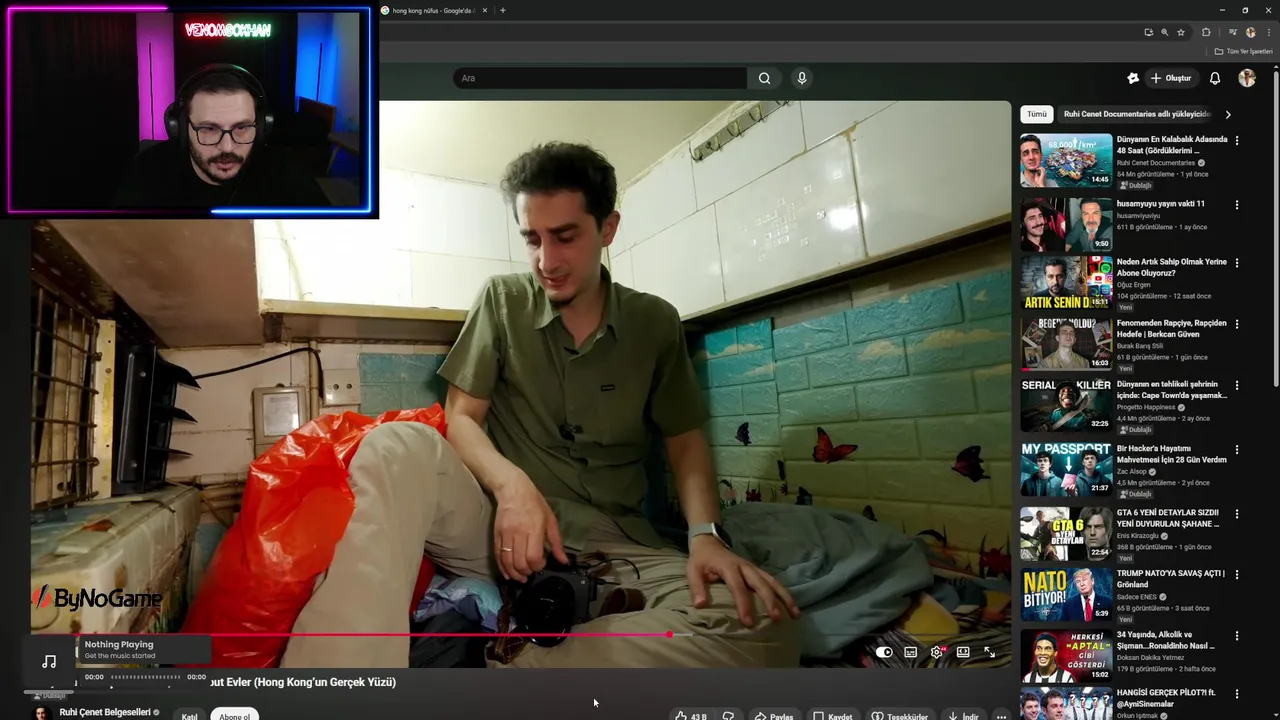Open YouTube notifications bell
1280x720 pixels.
[1215, 78]
